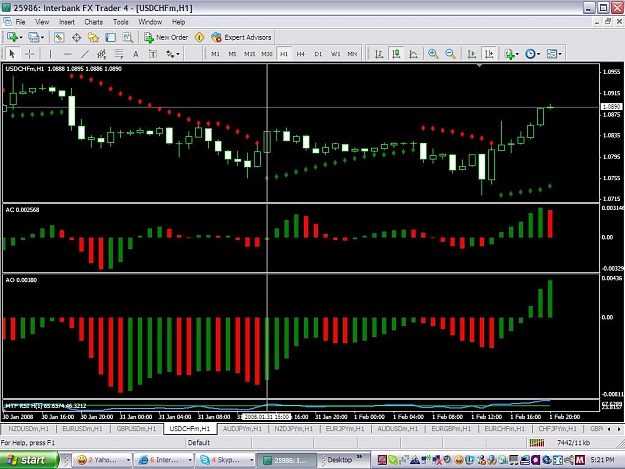Switch to the NZDUSDm,H1 chart tab
The width and height of the screenshot is (625, 469).
click(x=29, y=429)
